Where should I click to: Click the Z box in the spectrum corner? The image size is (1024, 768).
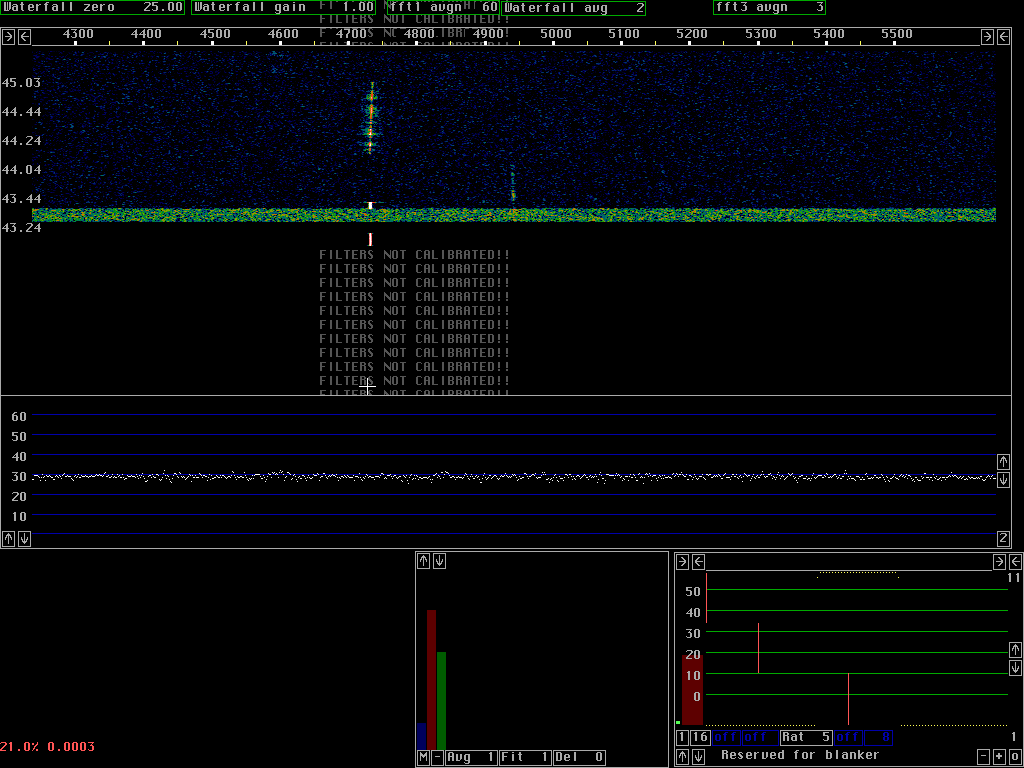[x=1003, y=539]
